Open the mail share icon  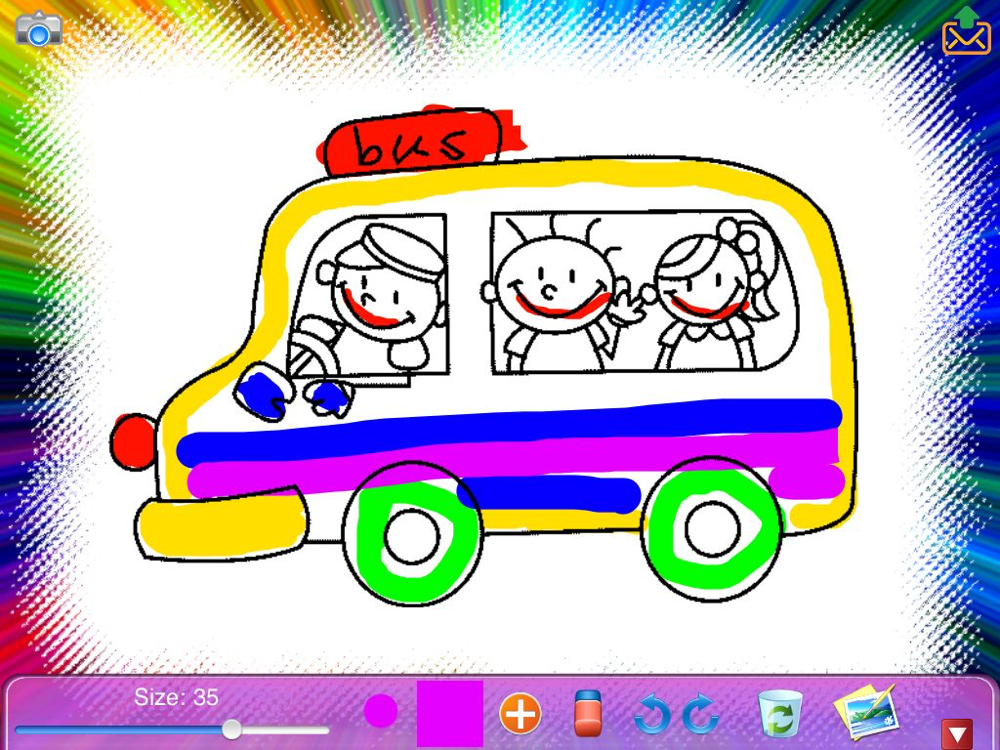[x=965, y=32]
